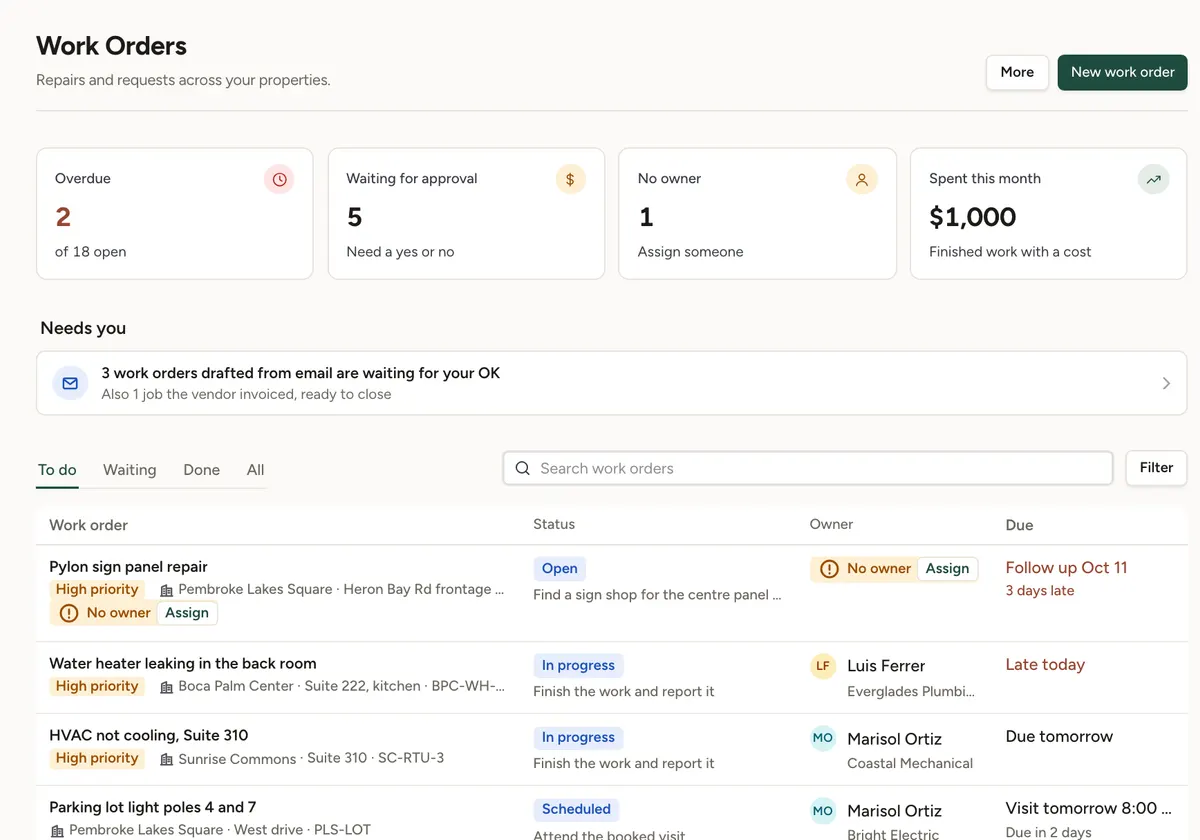The image size is (1200, 840).
Task: Click the person icon on No owner card
Action: pyautogui.click(x=861, y=179)
